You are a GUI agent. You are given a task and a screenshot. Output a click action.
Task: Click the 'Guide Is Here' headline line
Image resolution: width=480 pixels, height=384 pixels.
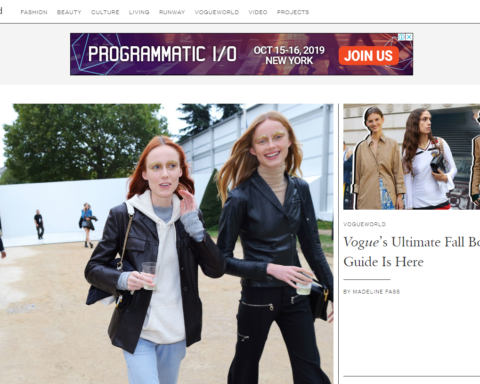pyautogui.click(x=383, y=262)
